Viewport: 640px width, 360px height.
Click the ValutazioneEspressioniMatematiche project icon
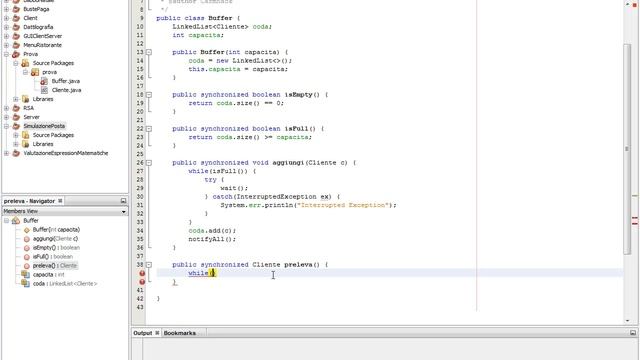[16, 153]
